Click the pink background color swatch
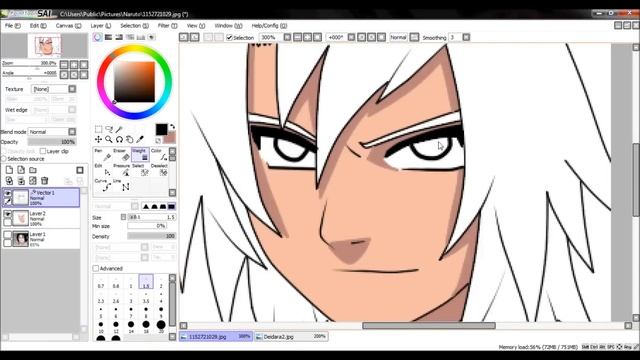The height and width of the screenshot is (360, 640). click(169, 138)
